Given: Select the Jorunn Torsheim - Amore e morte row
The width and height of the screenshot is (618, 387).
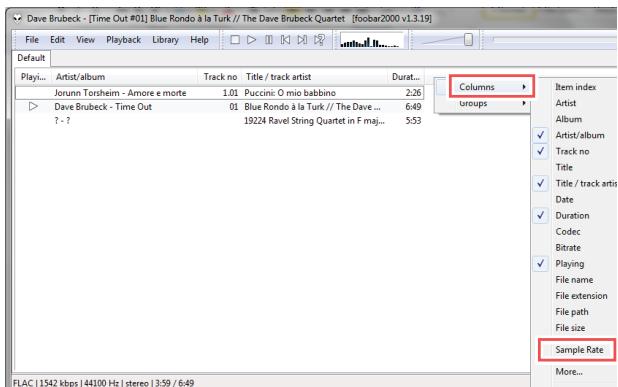Looking at the screenshot, I should click(x=220, y=93).
